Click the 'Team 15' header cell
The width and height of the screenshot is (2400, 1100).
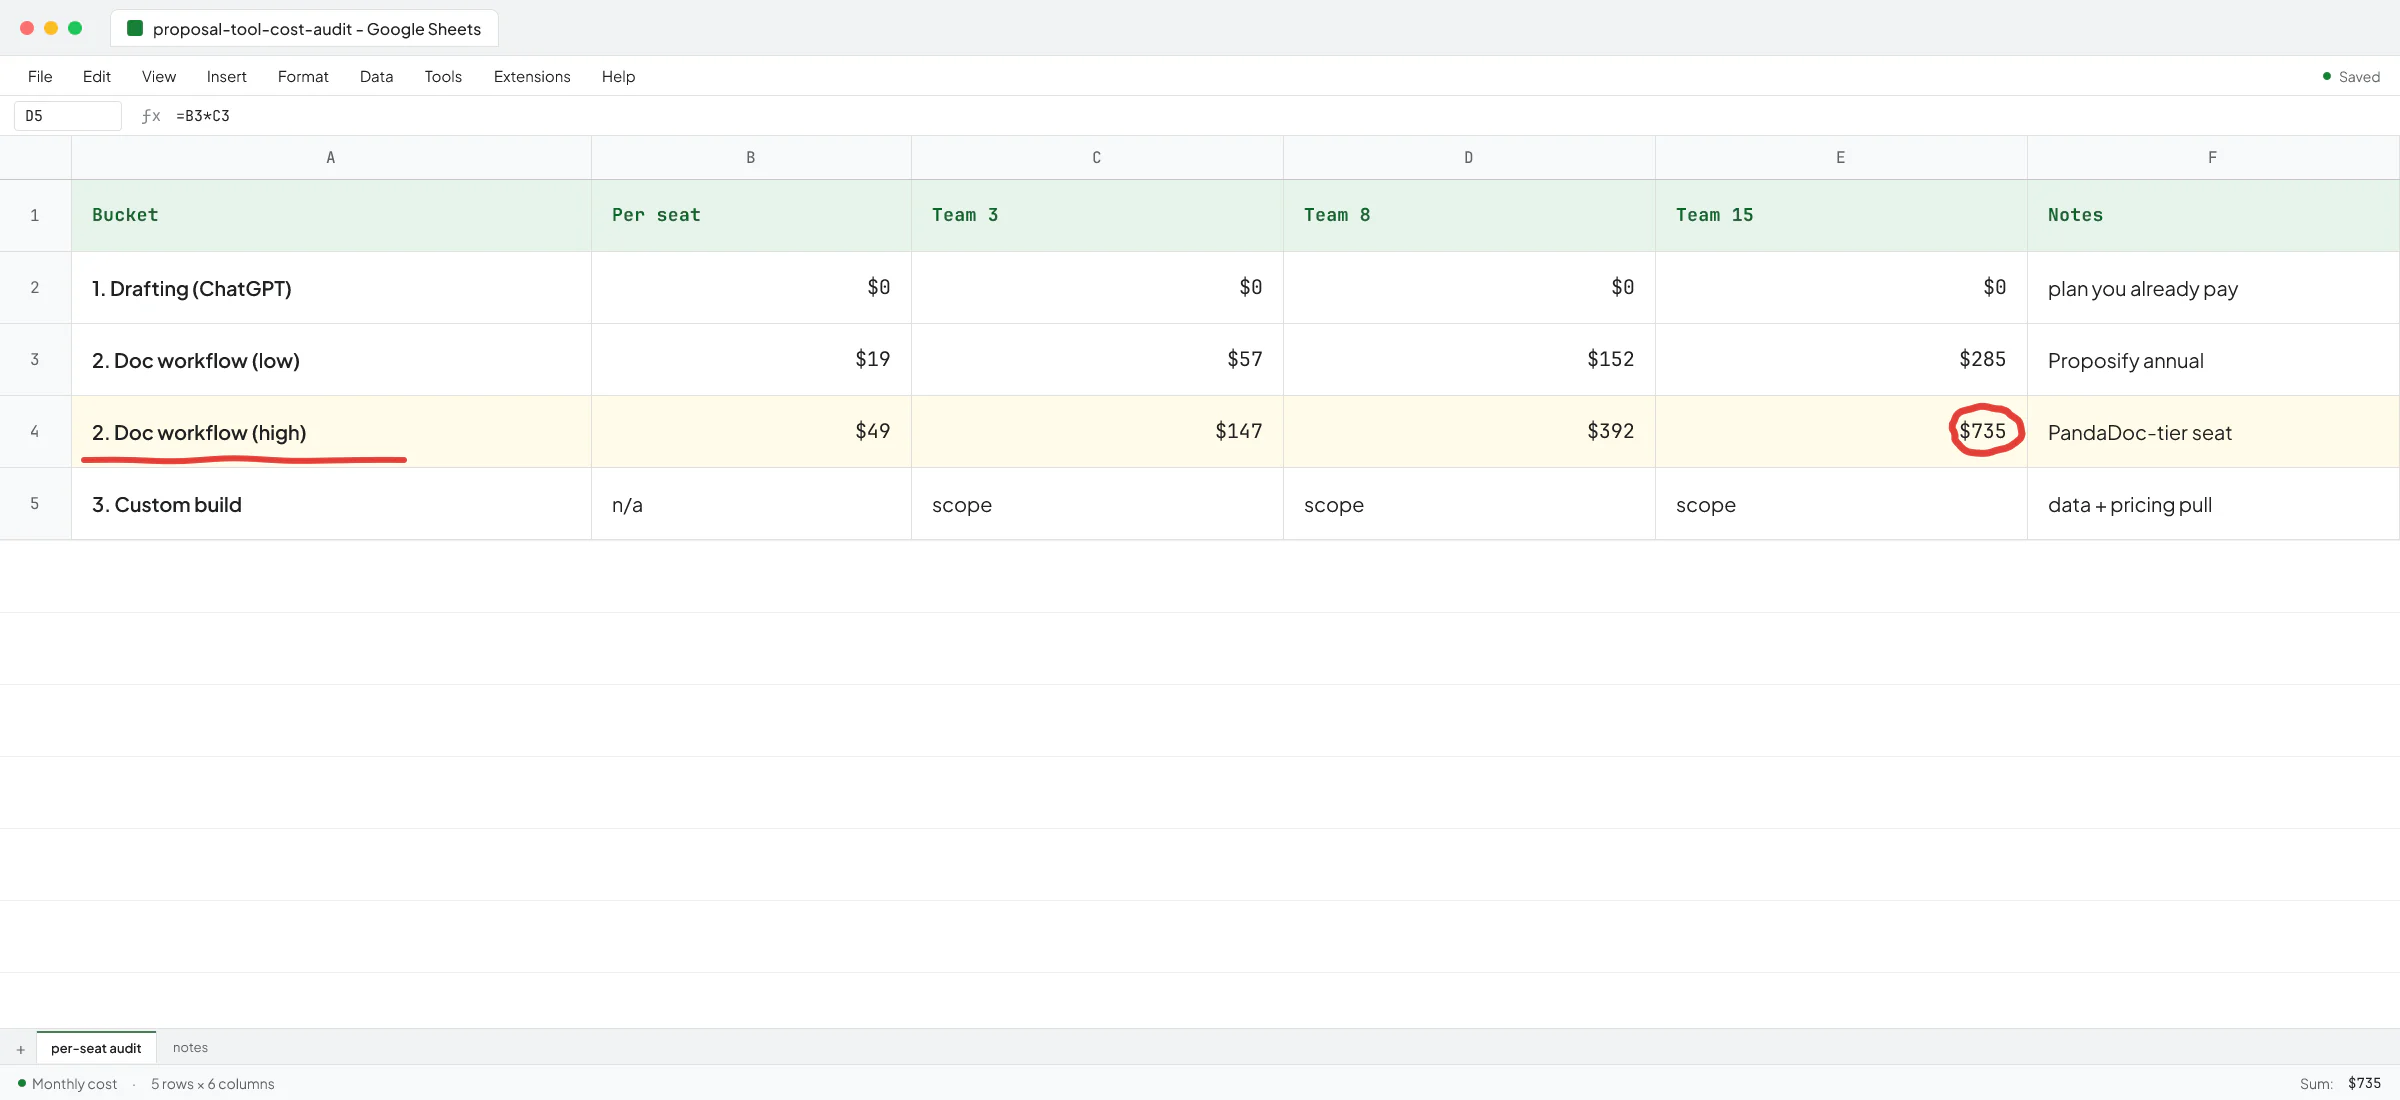1841,215
